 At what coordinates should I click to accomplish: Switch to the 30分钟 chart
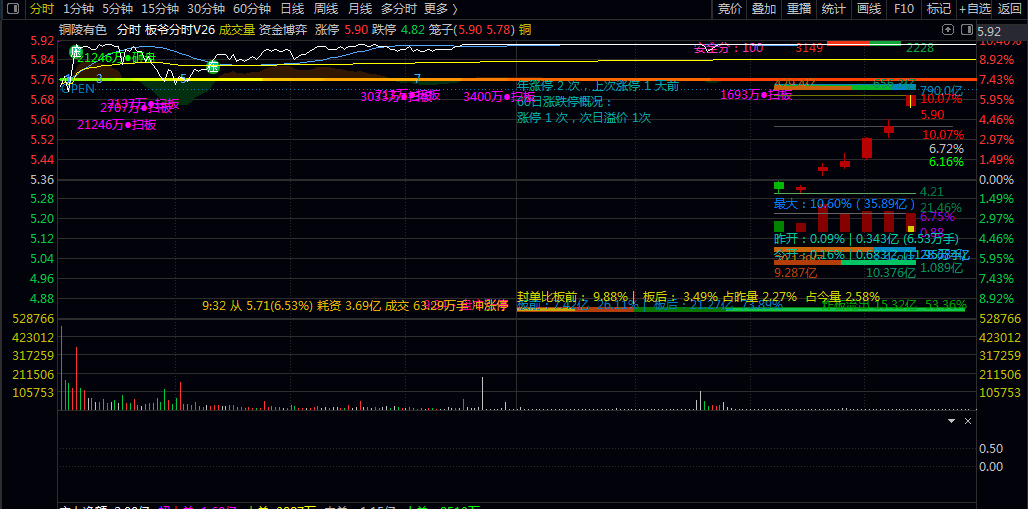click(x=205, y=9)
